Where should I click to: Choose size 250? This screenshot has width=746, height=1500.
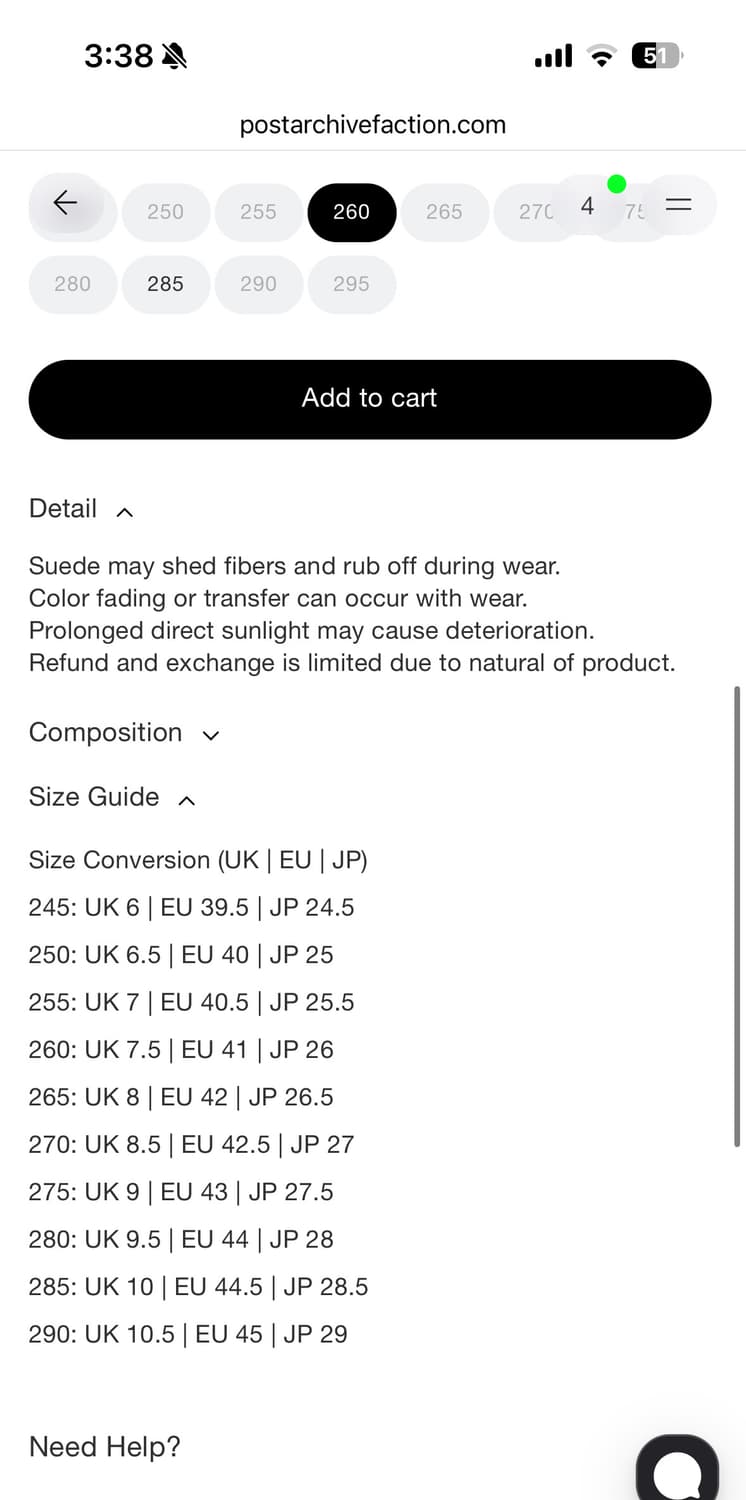tap(165, 212)
